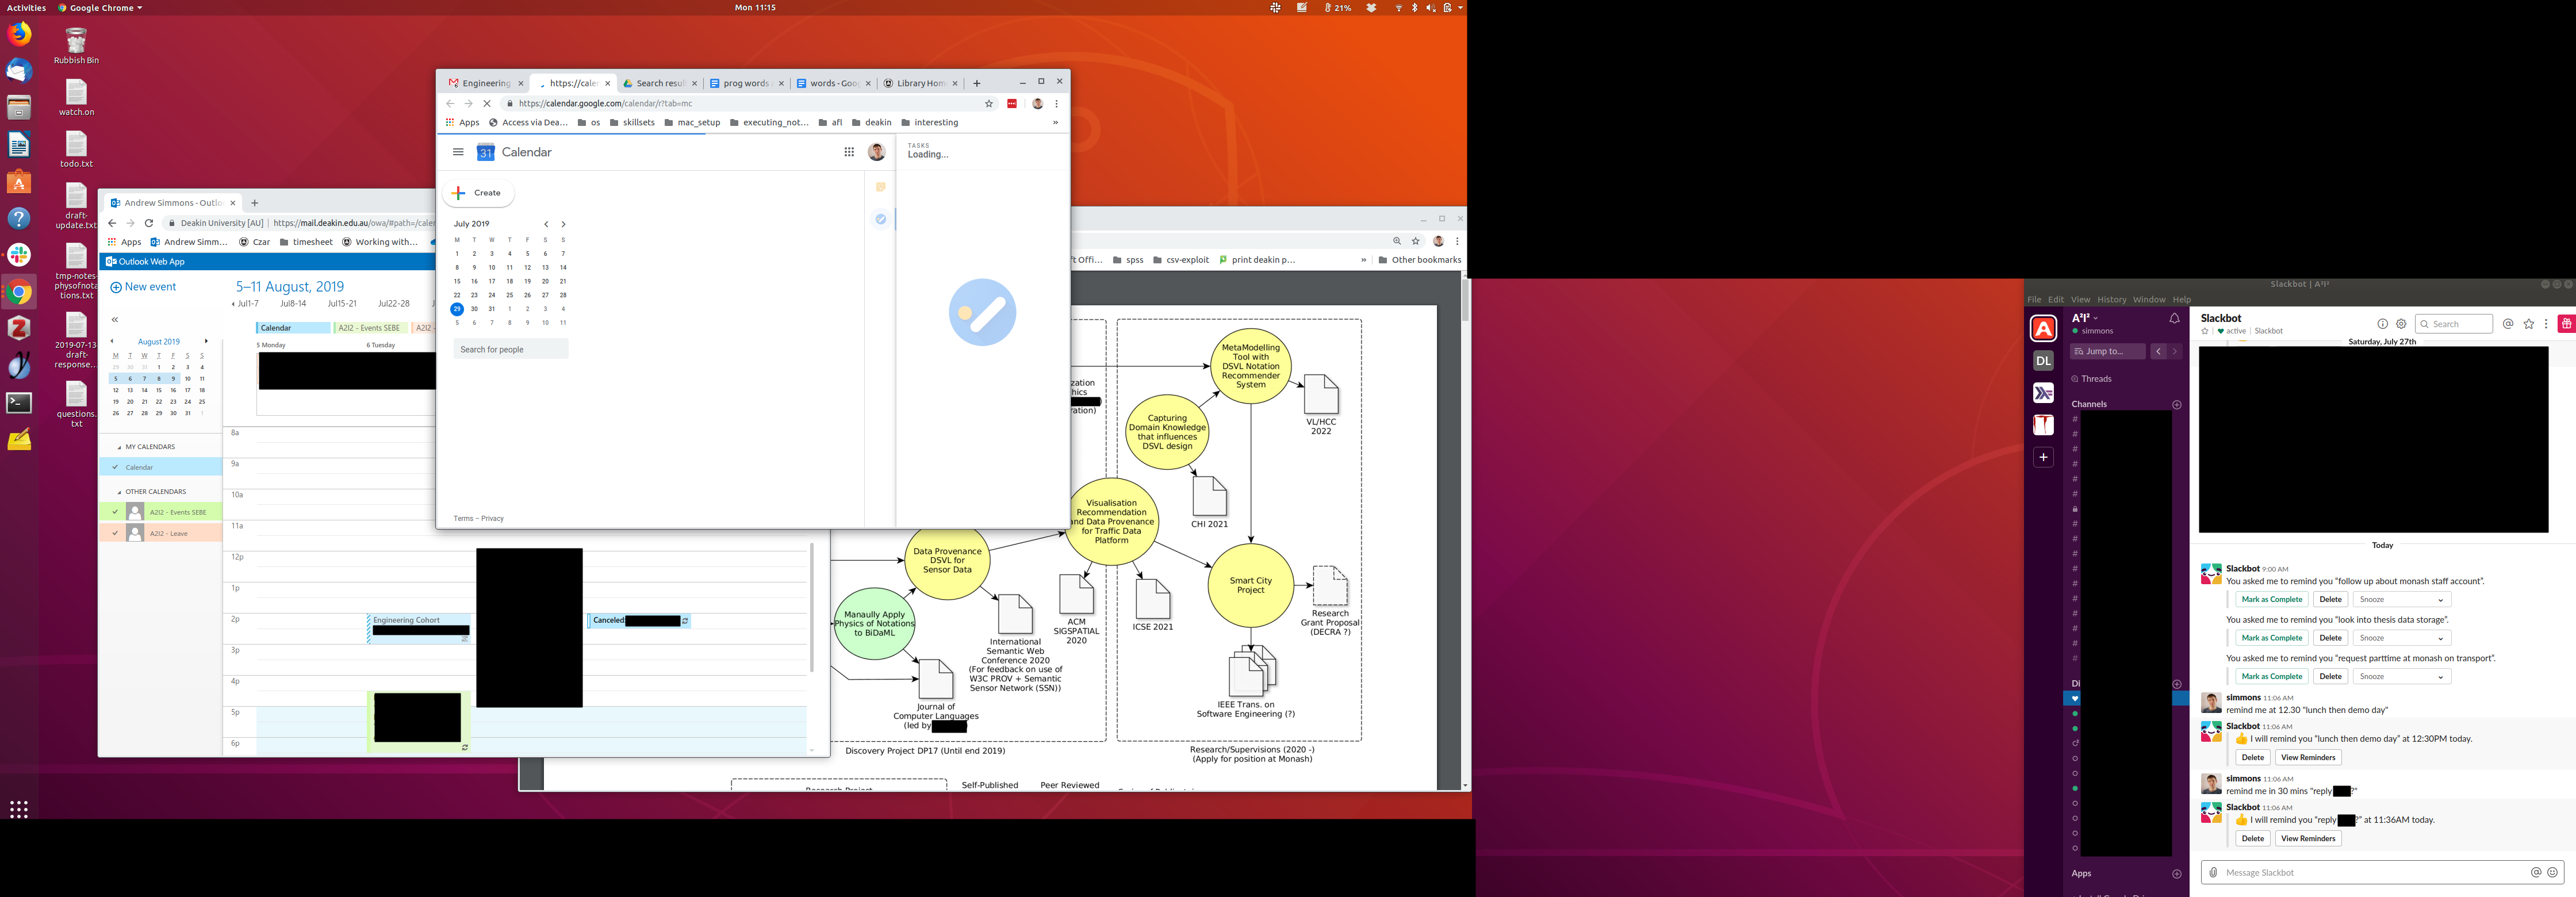The height and width of the screenshot is (897, 2576).
Task: Uncheck the A2I2 - Leave calendar
Action: (115, 533)
